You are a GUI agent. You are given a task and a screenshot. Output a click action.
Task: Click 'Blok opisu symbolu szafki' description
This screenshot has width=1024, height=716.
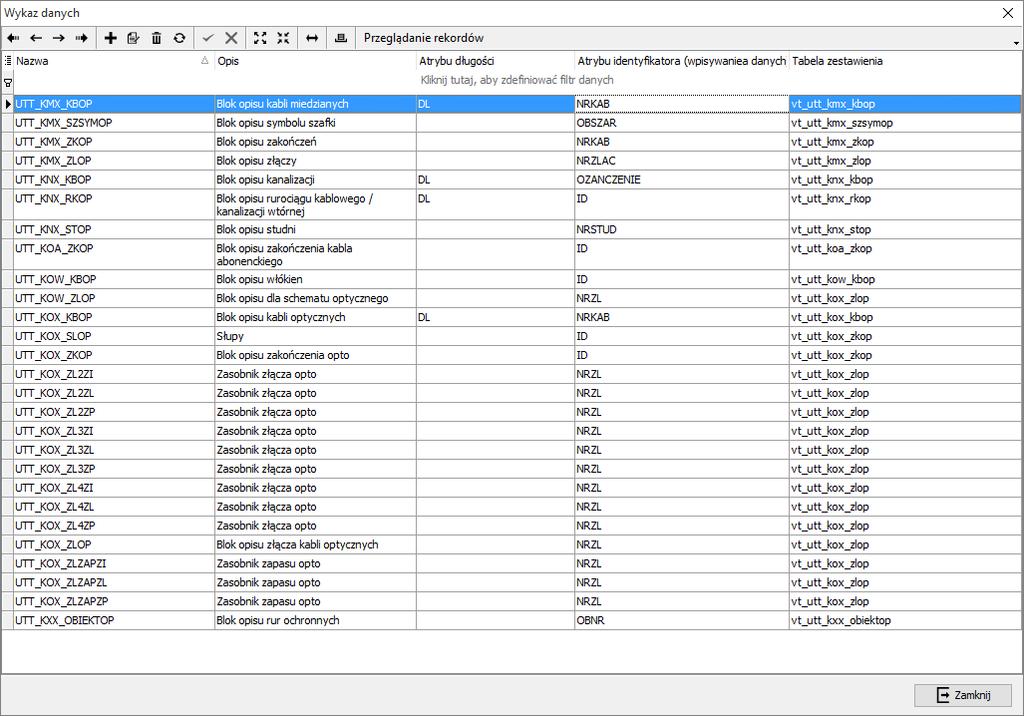(x=315, y=123)
